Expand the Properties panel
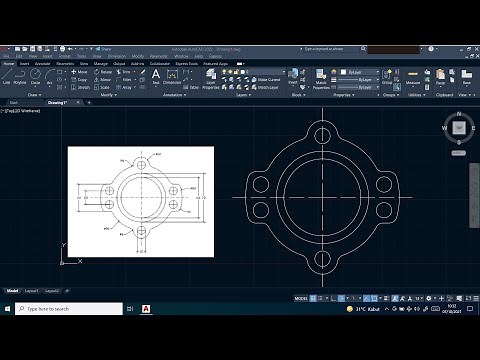The height and width of the screenshot is (360, 480). tap(344, 95)
